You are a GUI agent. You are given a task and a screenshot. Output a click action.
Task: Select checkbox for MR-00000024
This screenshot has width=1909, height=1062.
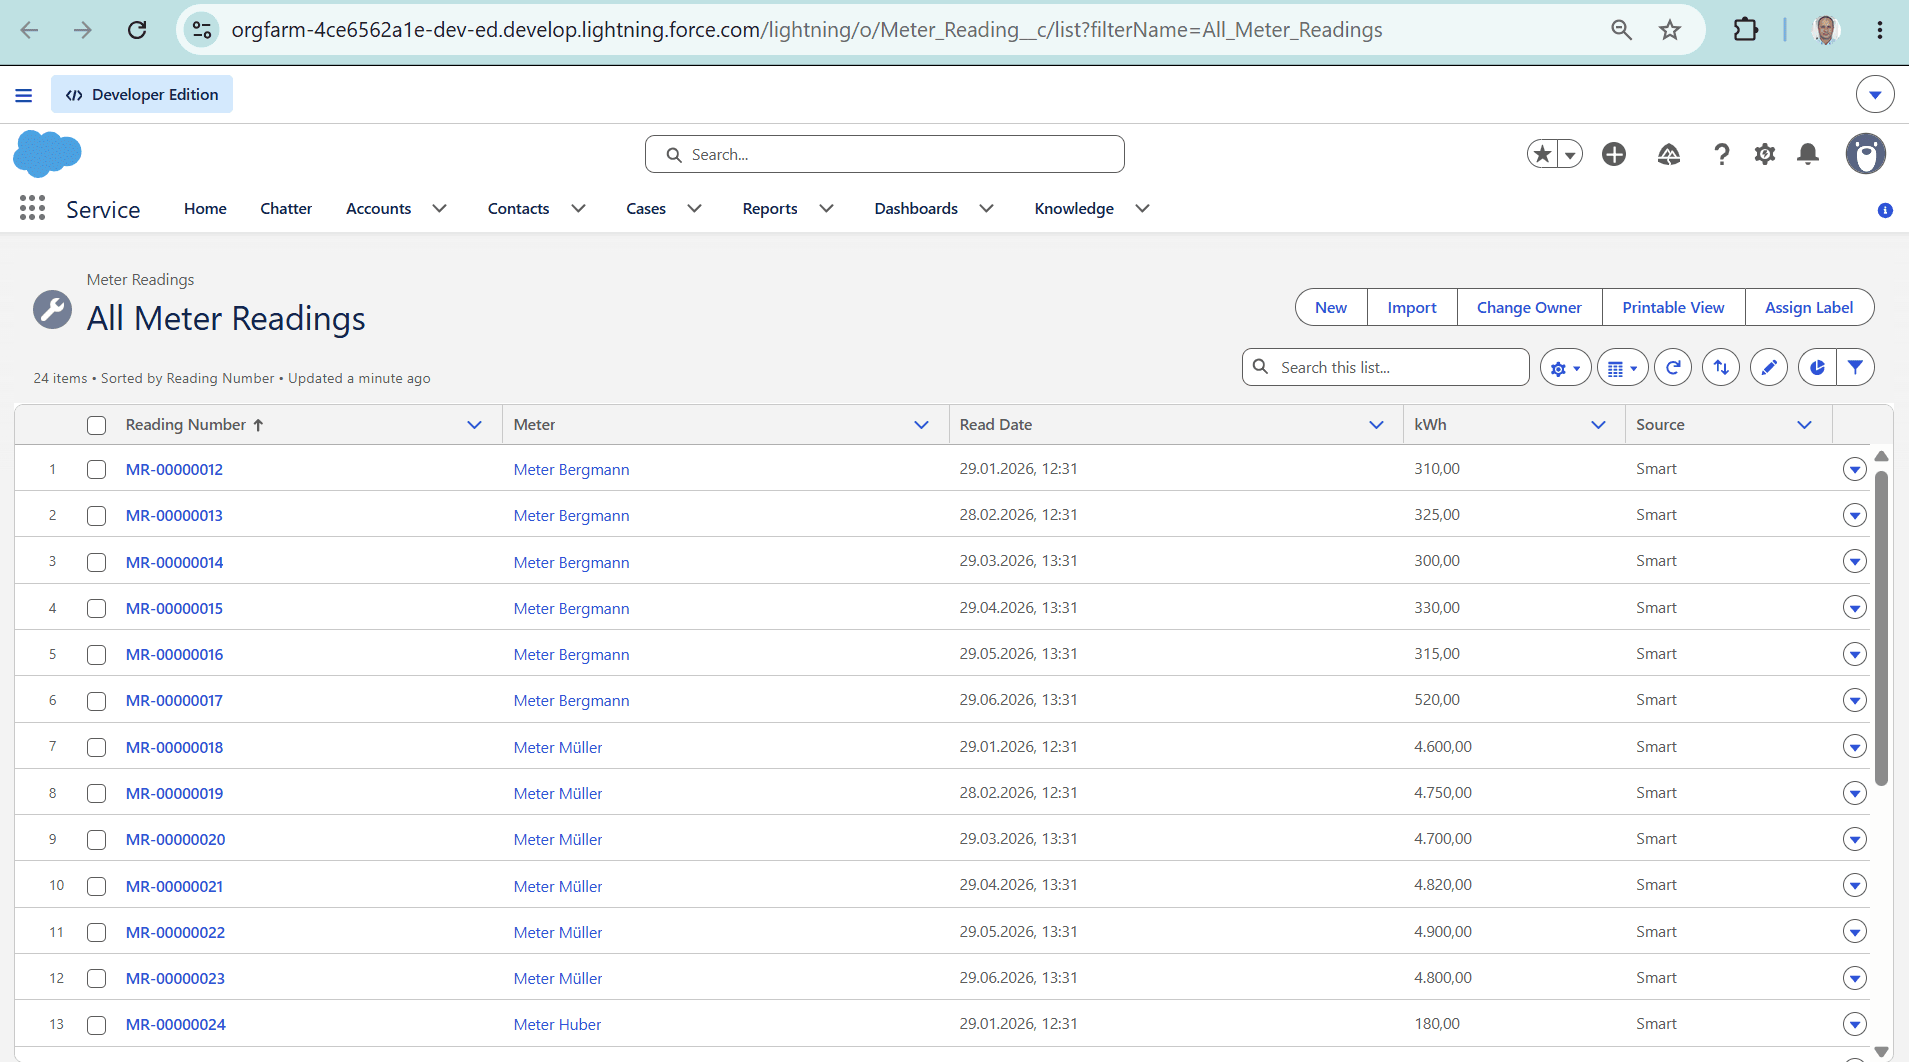[96, 1025]
